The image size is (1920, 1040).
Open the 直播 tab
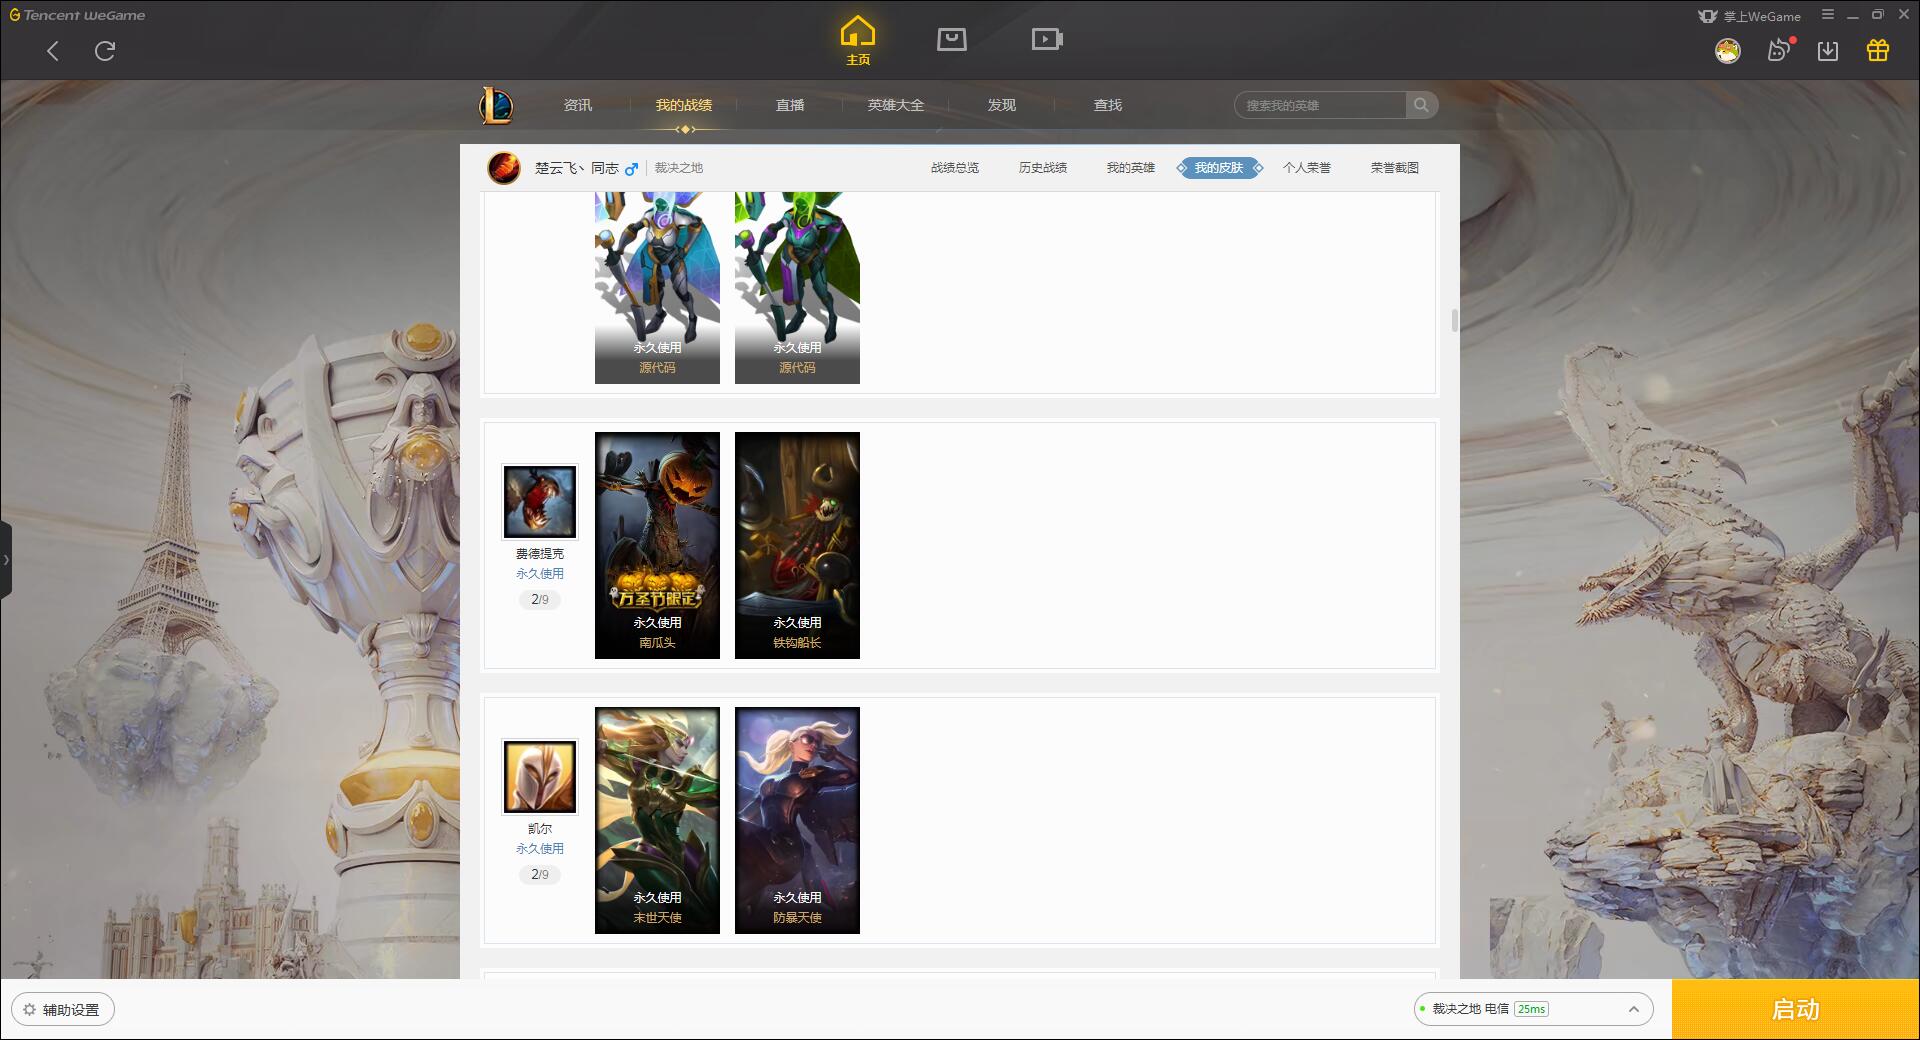coord(790,105)
